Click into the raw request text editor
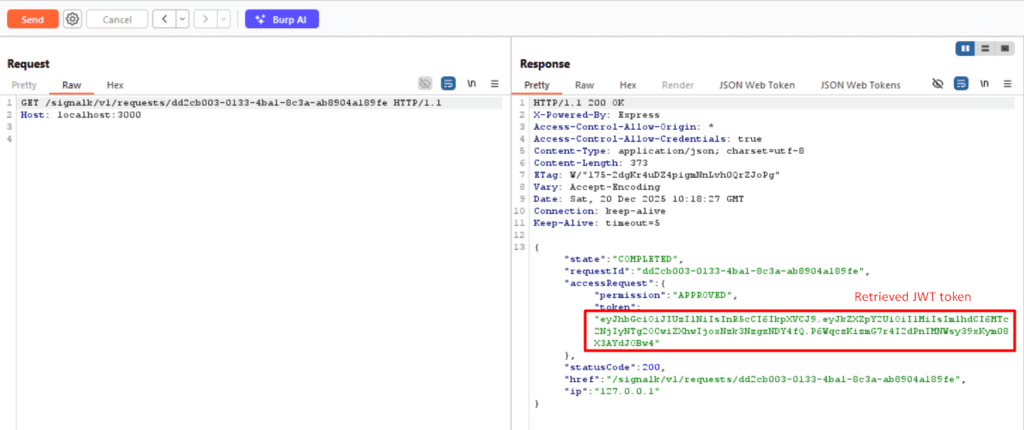This screenshot has height=430, width=1024. coord(261,261)
